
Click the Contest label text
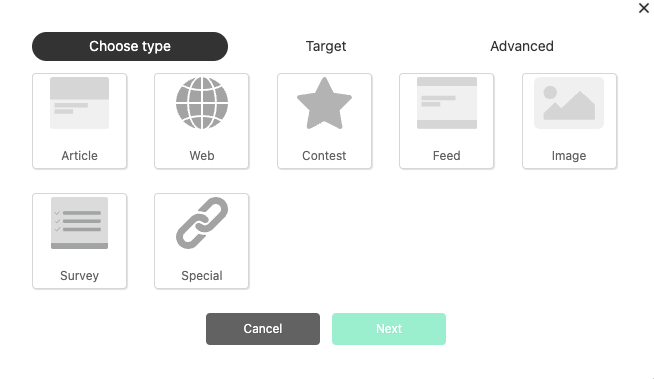(324, 156)
